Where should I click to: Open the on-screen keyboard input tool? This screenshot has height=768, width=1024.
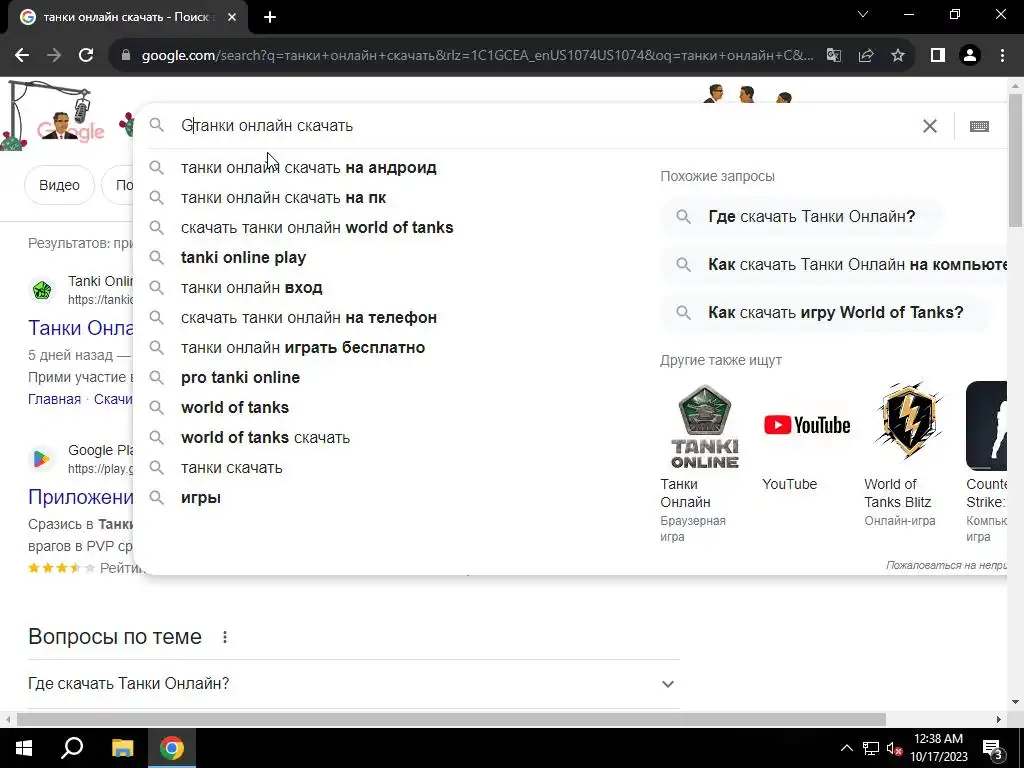pos(979,126)
